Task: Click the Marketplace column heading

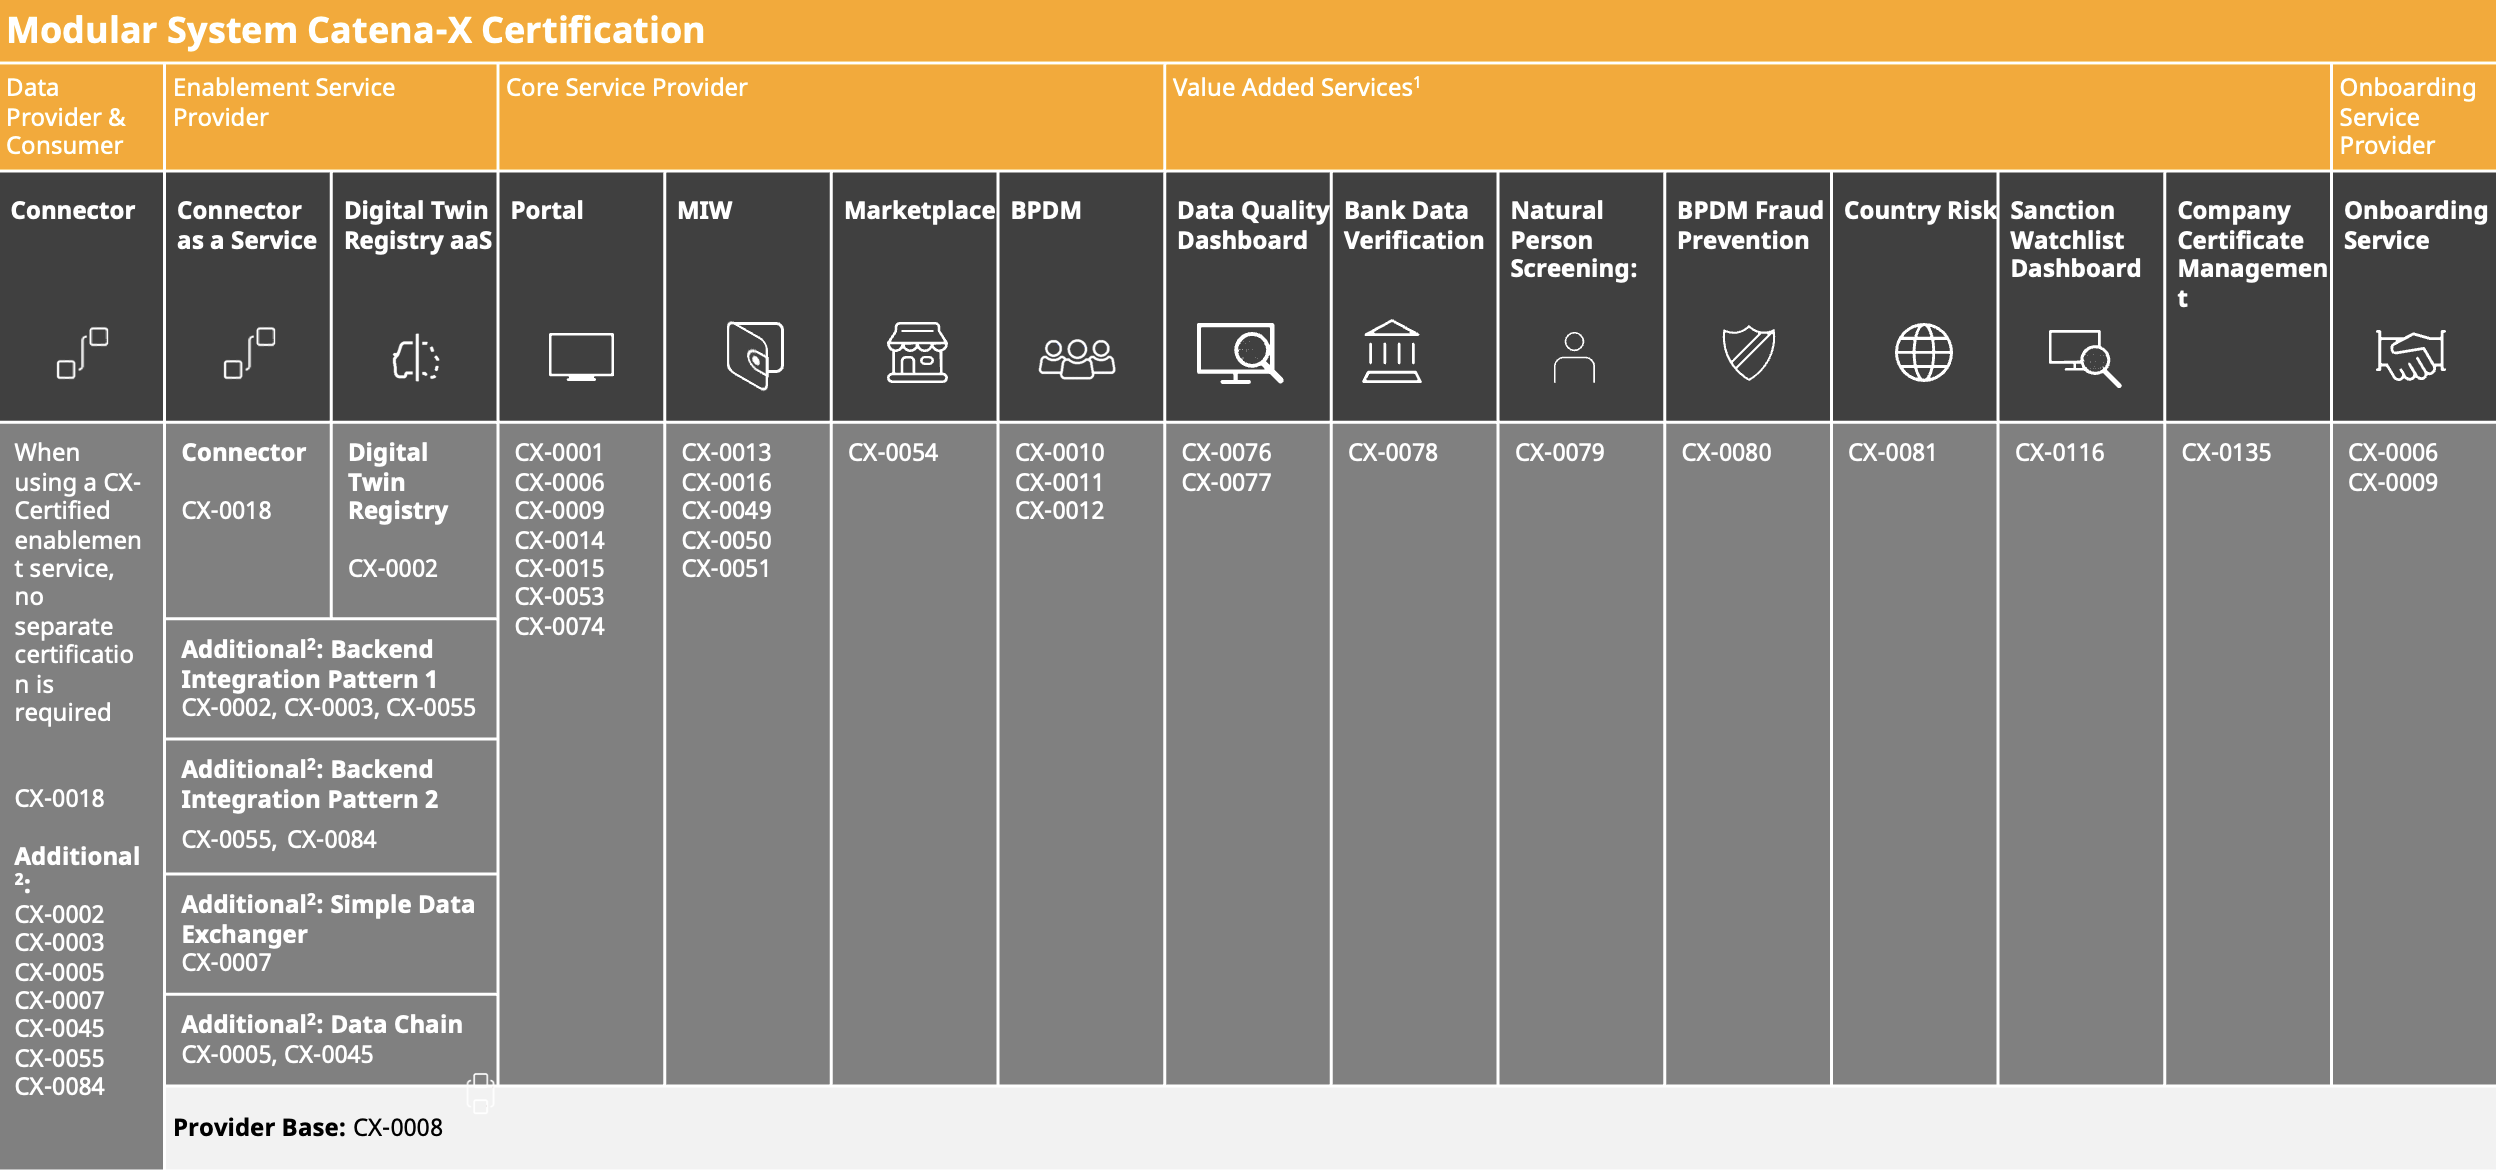Action: [x=919, y=211]
